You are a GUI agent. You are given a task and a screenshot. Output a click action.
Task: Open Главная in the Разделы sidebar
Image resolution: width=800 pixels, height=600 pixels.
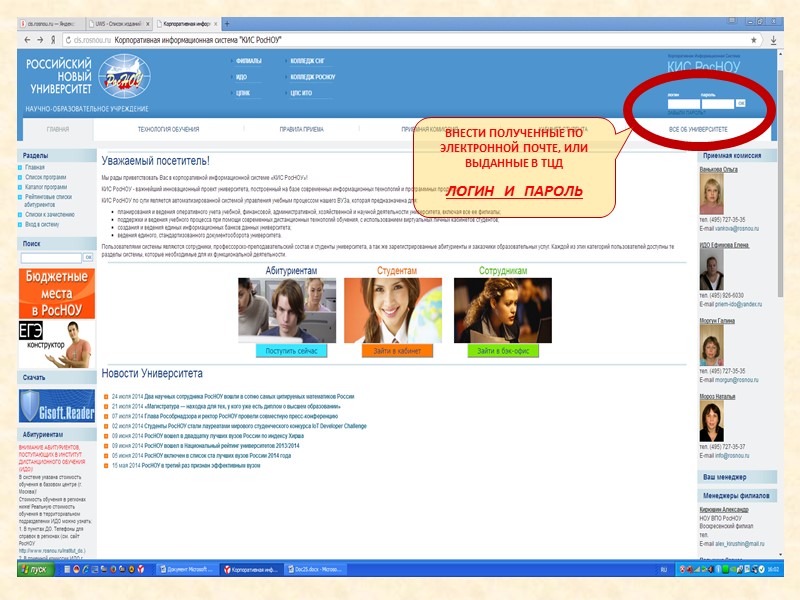click(35, 167)
